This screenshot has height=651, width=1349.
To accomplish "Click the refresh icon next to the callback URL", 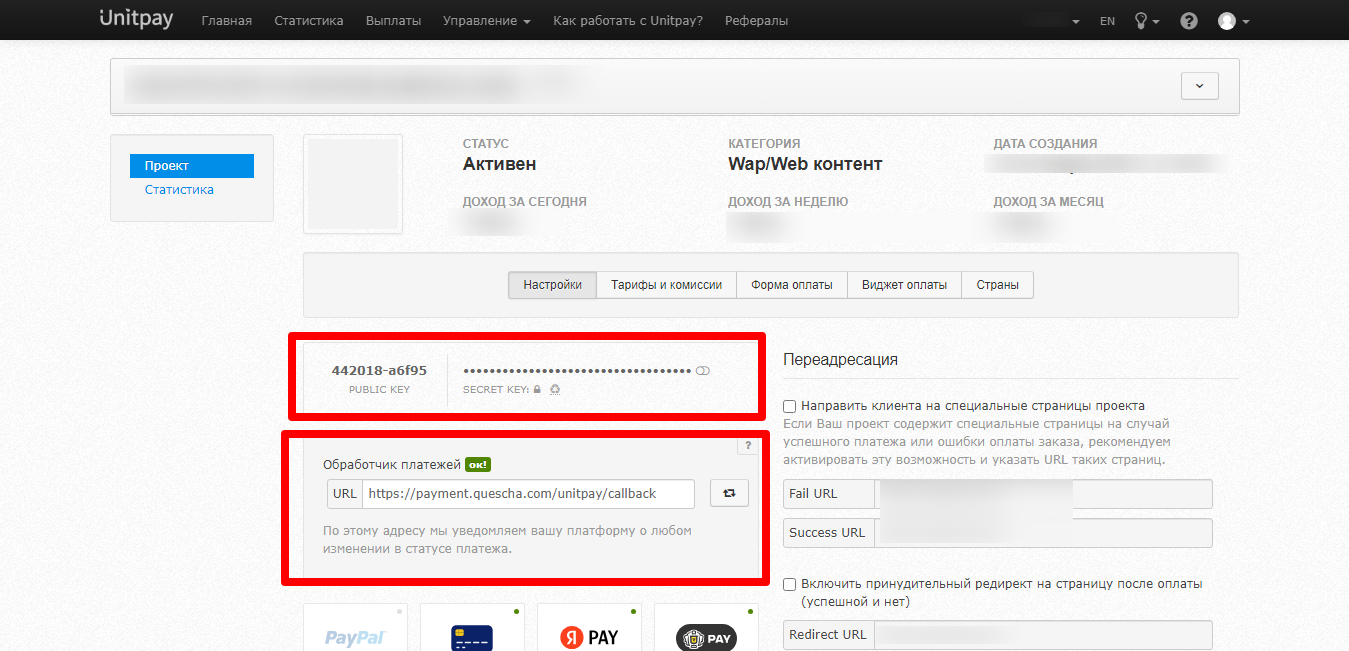I will (x=729, y=493).
